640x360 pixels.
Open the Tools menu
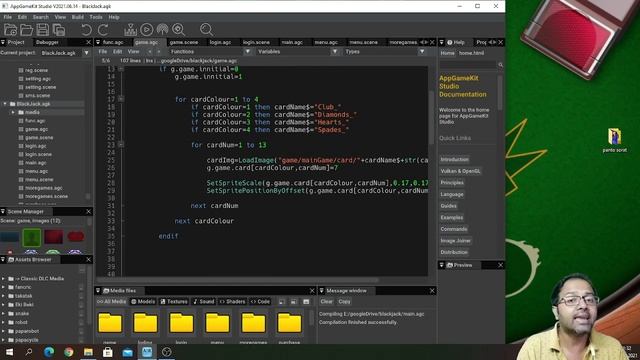[96, 17]
